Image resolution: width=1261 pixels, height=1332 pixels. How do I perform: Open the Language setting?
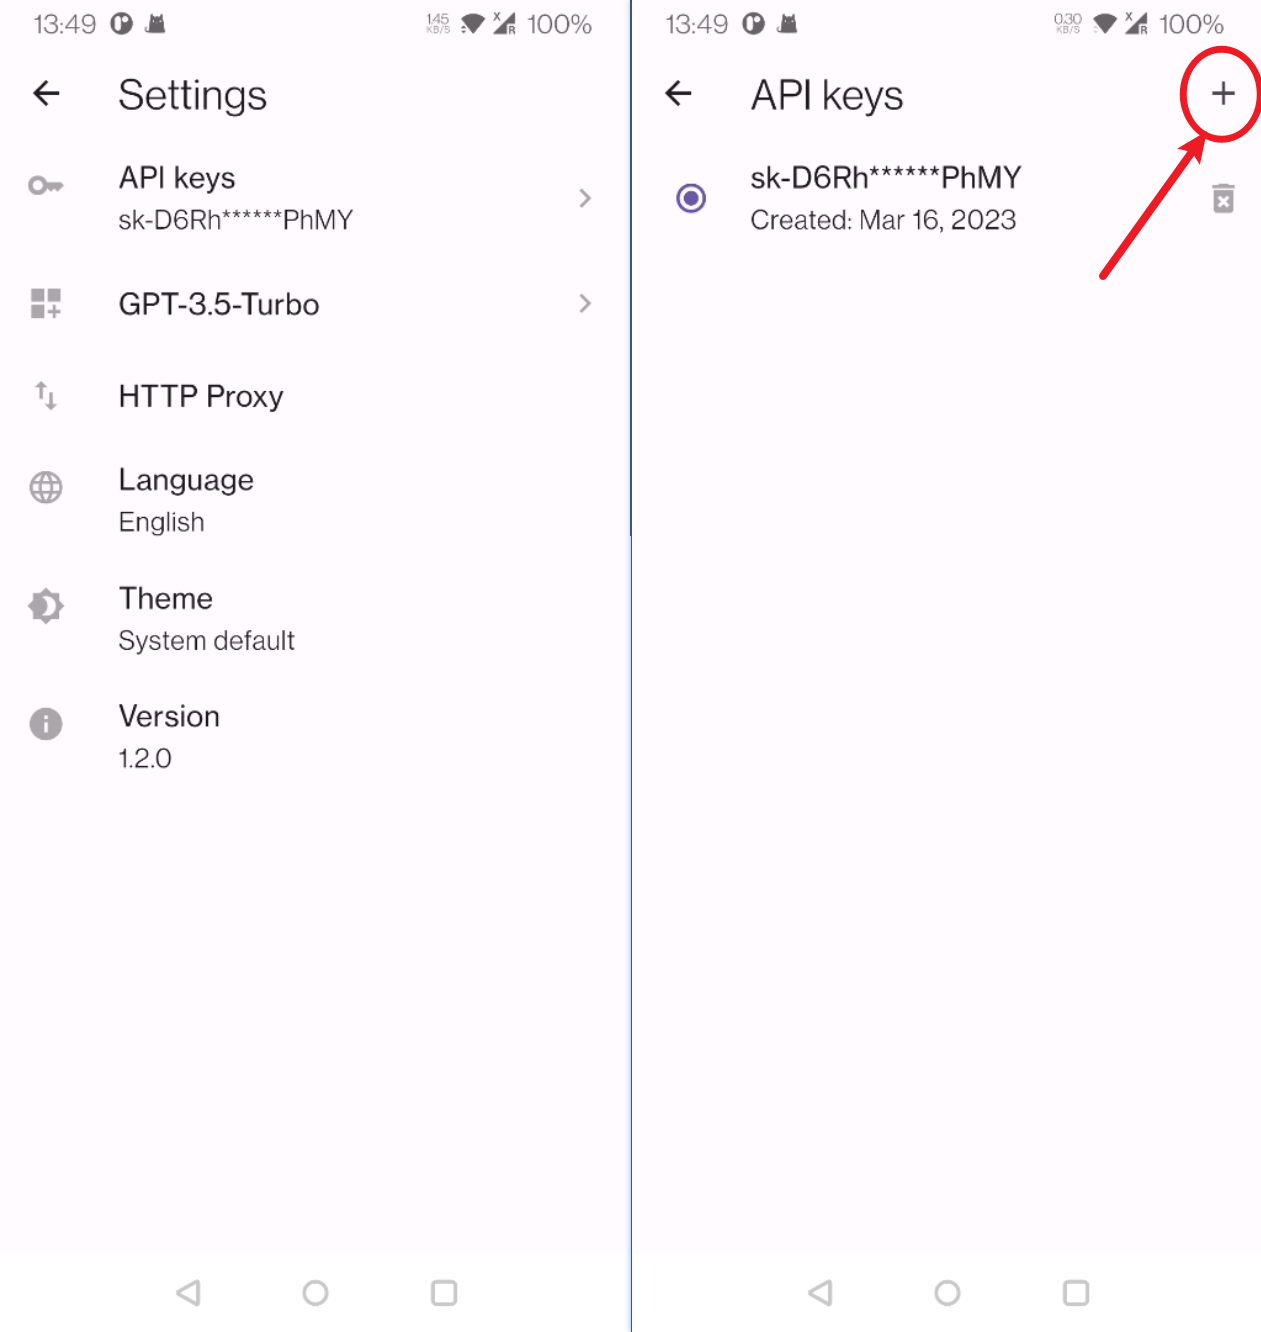315,500
